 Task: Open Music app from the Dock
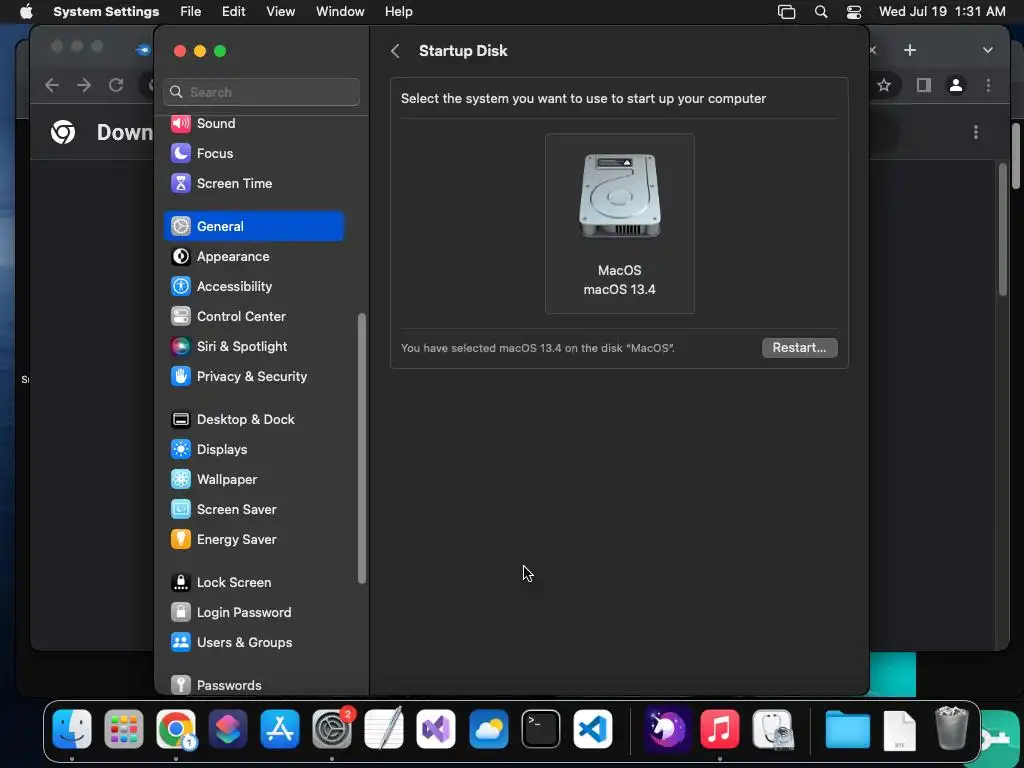720,729
